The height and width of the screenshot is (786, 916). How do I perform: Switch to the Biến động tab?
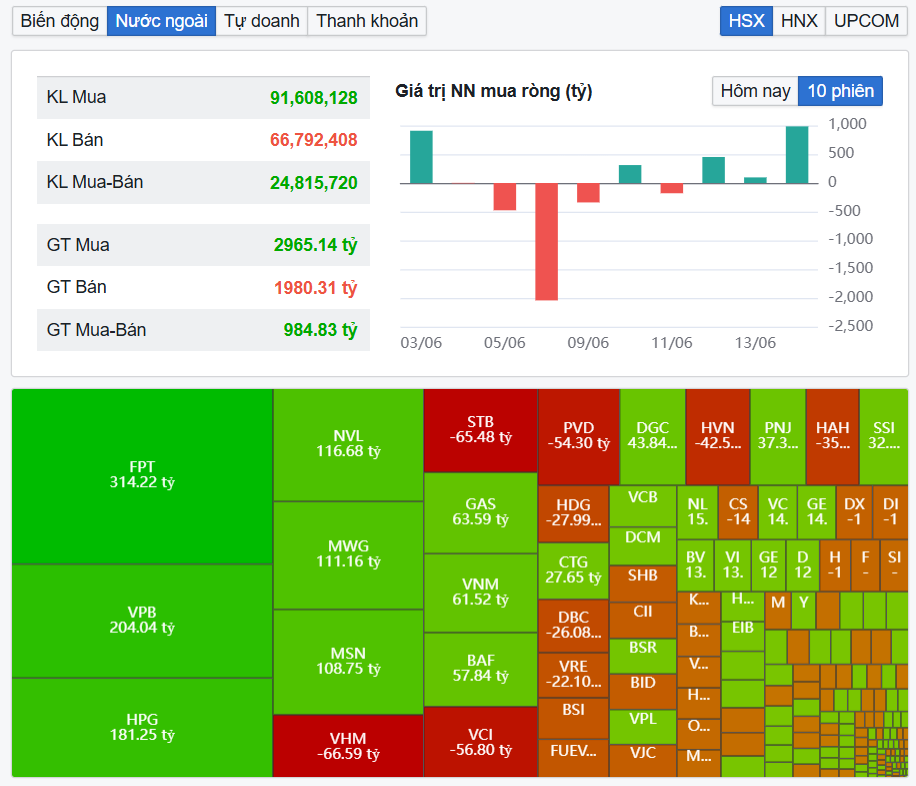60,21
